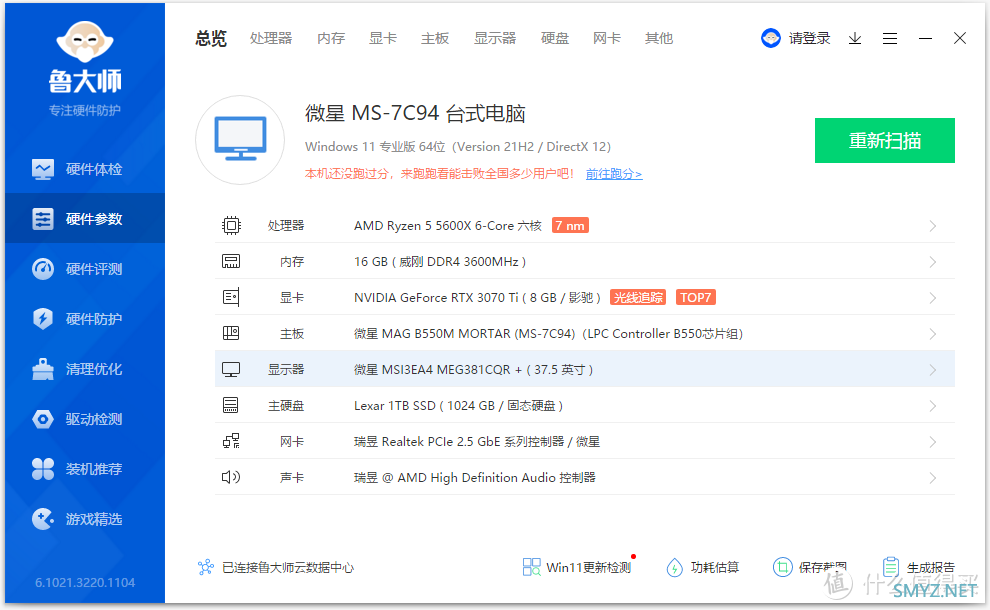Switch to the top 显示器 tab

click(x=495, y=39)
